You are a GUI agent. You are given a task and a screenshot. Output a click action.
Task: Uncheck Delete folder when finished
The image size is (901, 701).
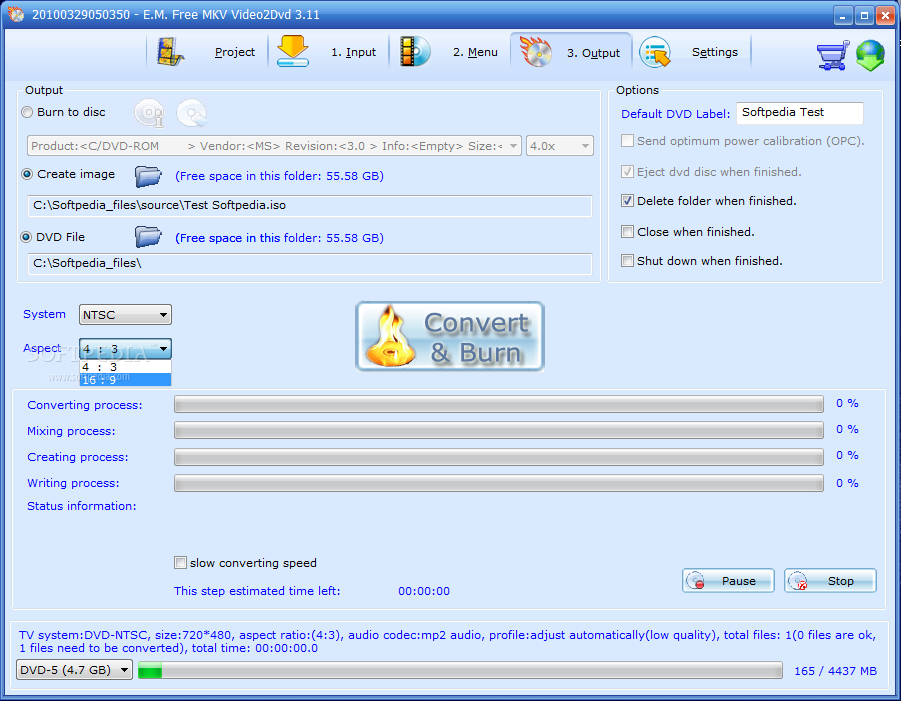click(x=627, y=201)
